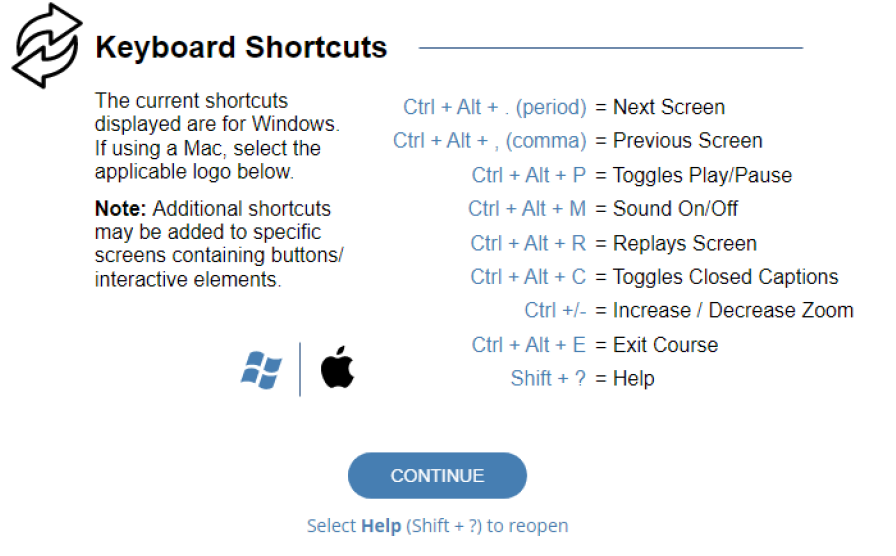The width and height of the screenshot is (896, 556).
Task: Click the Next Screen description
Action: coord(669,107)
